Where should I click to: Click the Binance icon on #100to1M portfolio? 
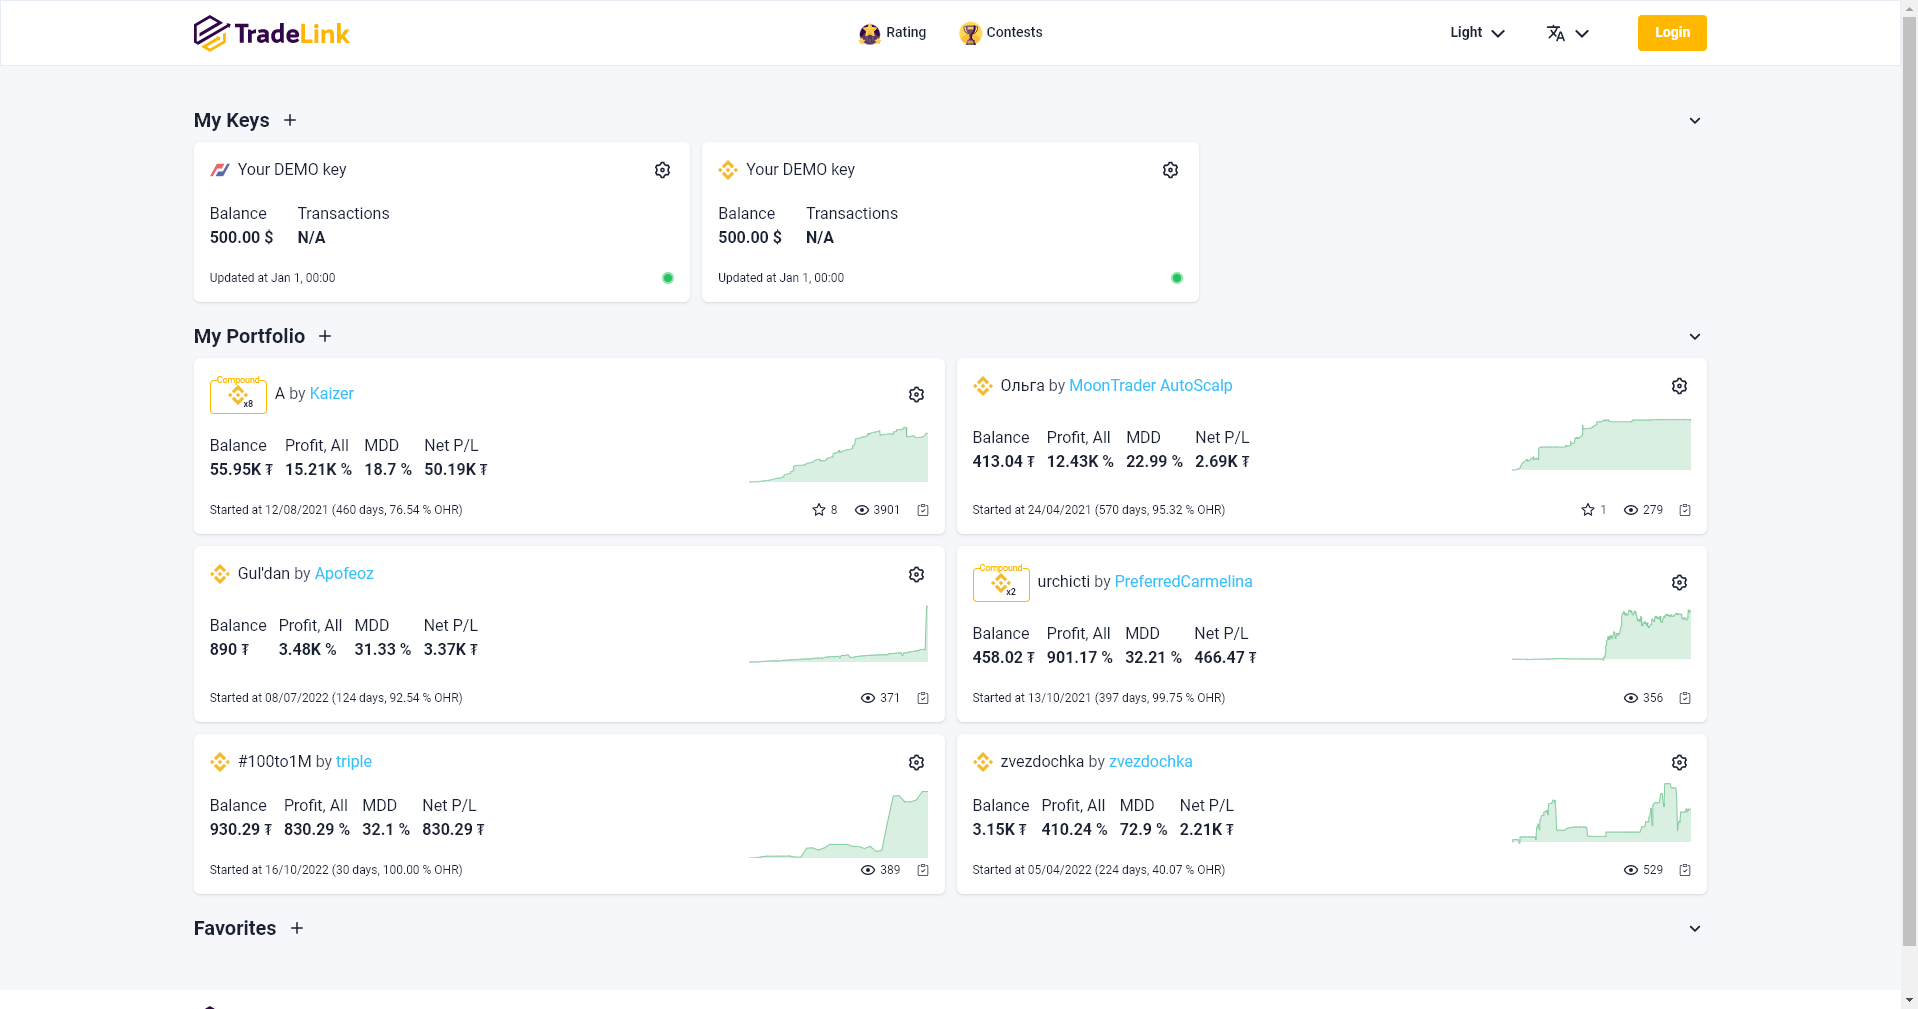pos(220,762)
